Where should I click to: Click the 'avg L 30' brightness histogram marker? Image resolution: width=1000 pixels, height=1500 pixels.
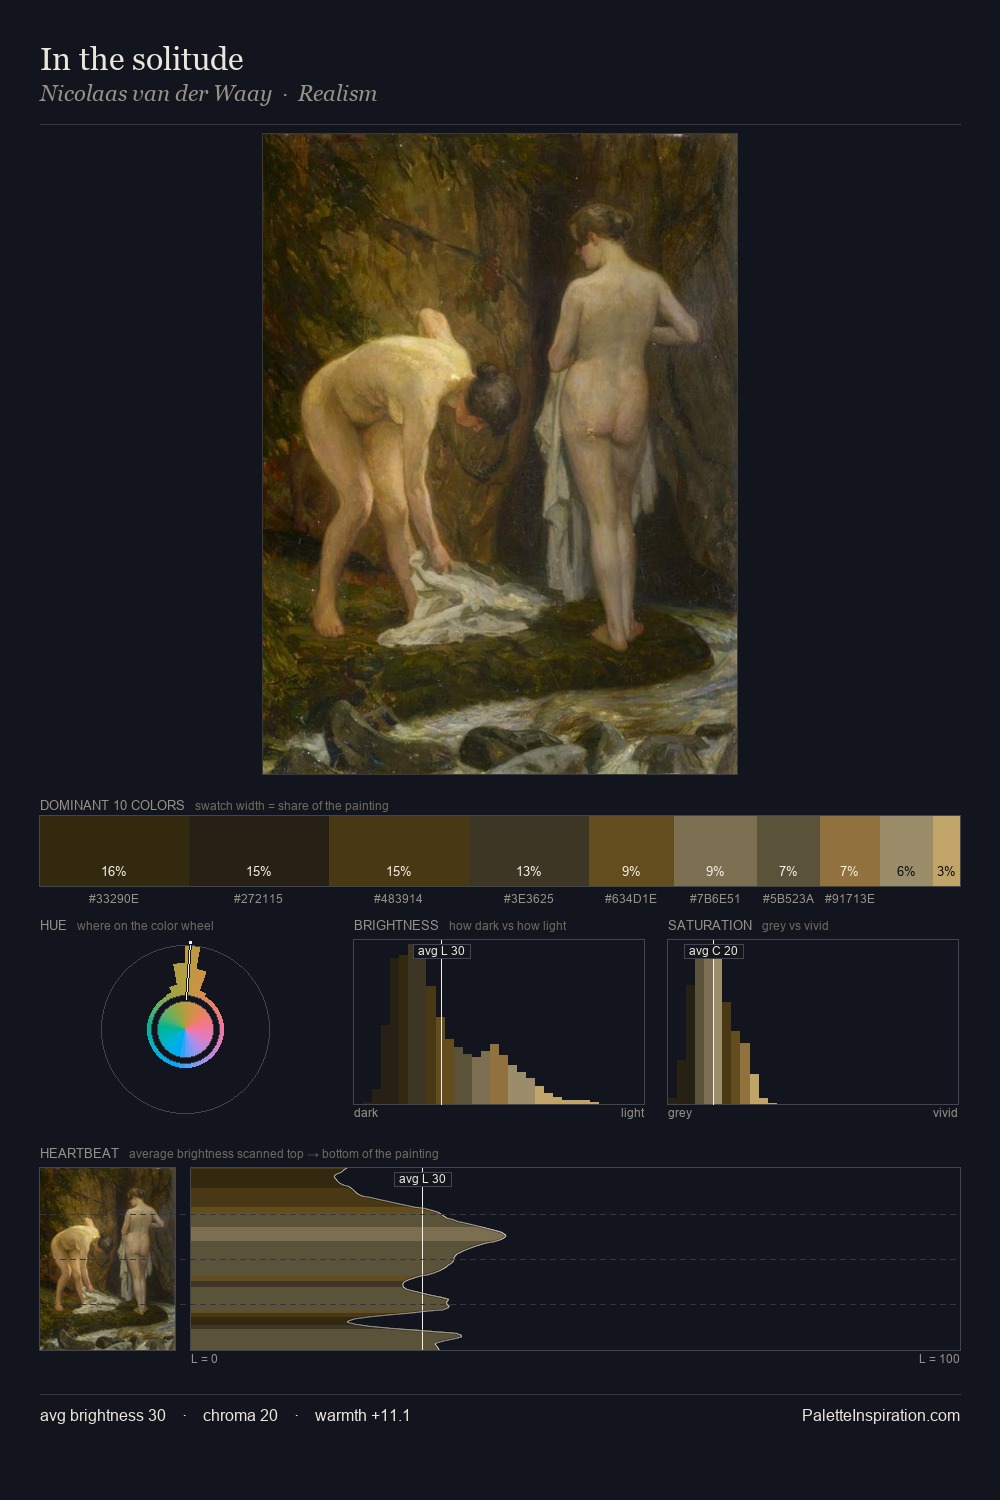[x=441, y=951]
